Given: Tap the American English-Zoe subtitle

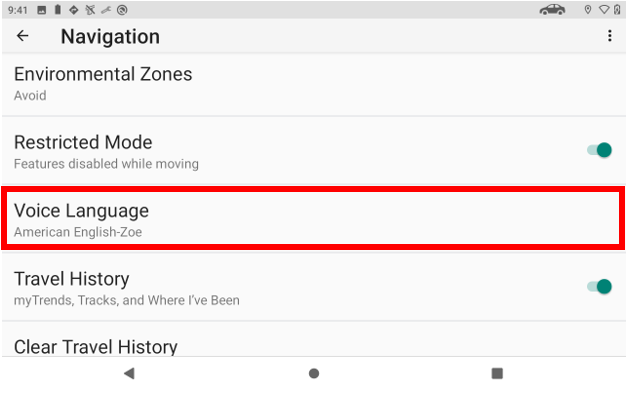Looking at the screenshot, I should click(x=78, y=232).
